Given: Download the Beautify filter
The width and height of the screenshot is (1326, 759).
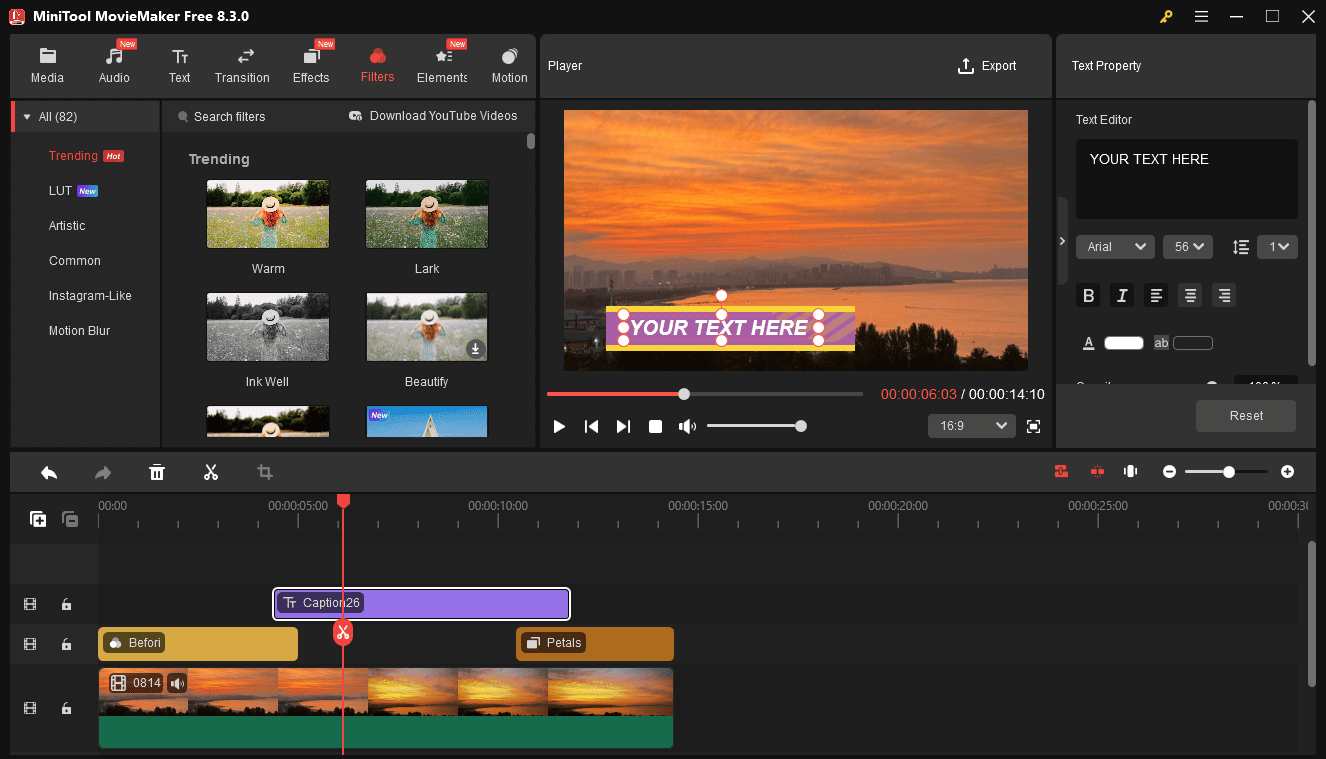Looking at the screenshot, I should pyautogui.click(x=475, y=349).
